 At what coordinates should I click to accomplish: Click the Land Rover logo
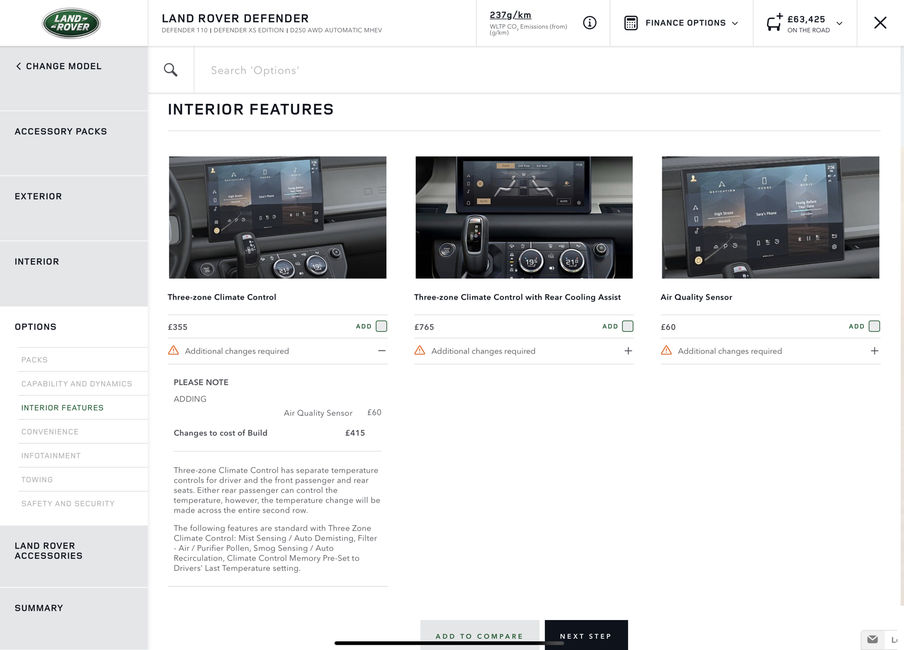coord(71,23)
